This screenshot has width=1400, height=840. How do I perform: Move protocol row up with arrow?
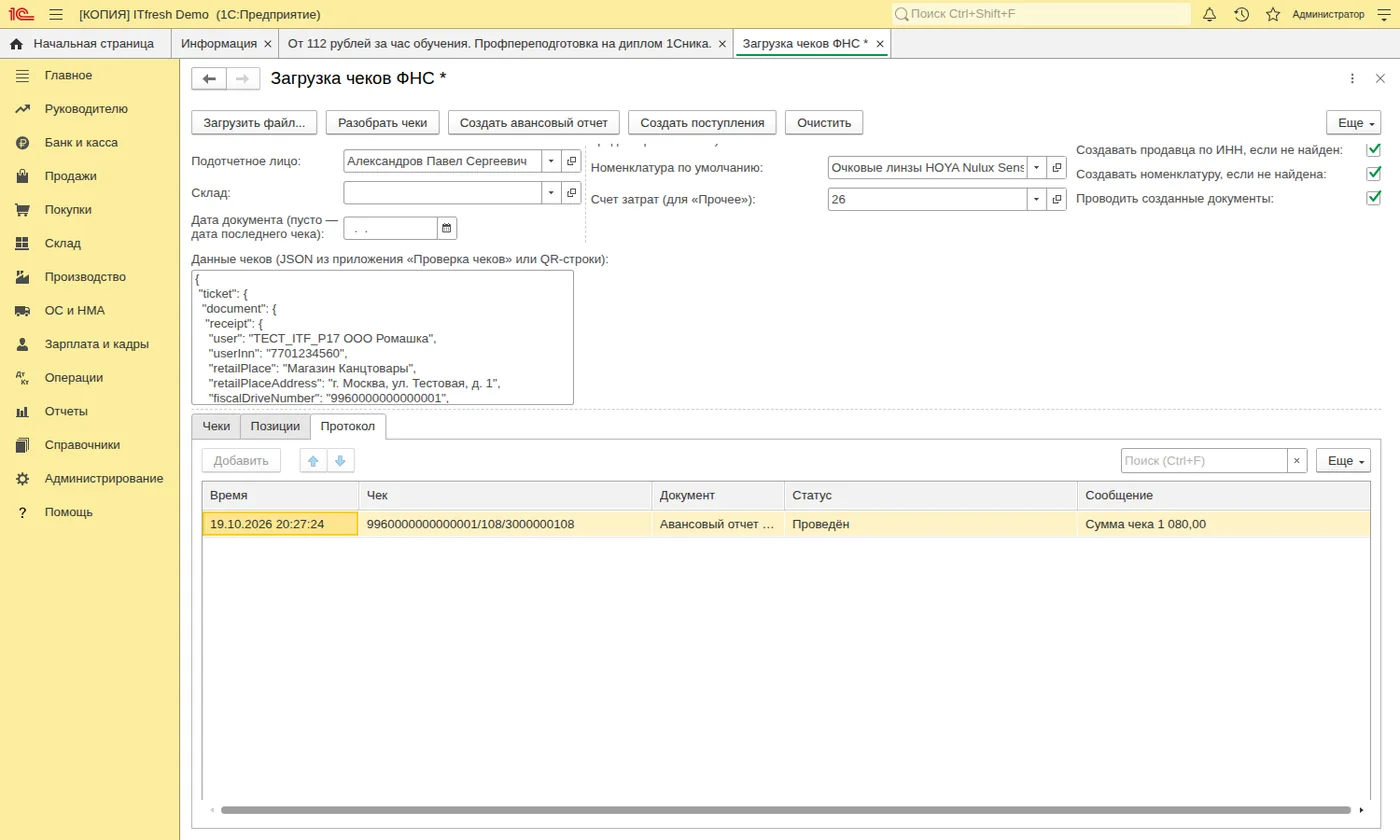pos(314,460)
